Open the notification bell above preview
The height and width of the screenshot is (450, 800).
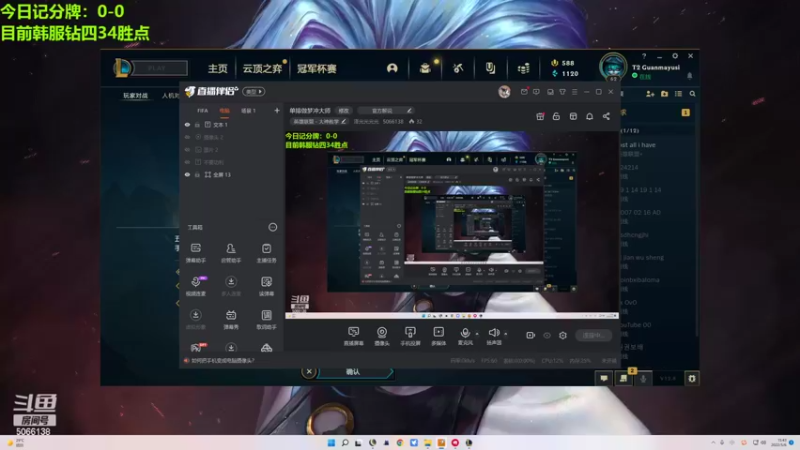pyautogui.click(x=589, y=116)
